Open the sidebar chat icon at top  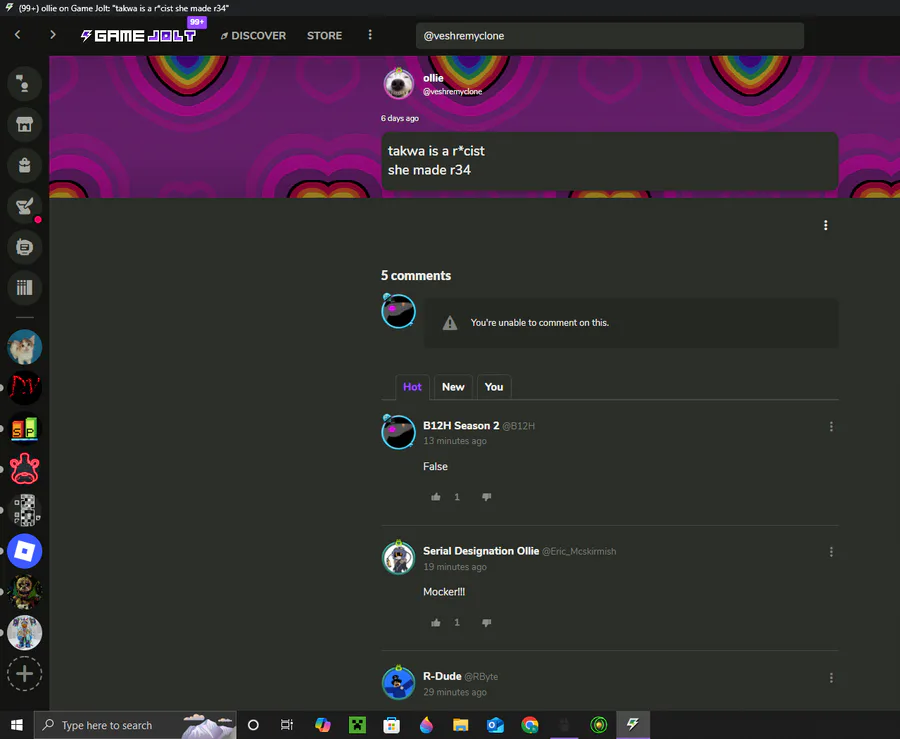click(x=24, y=84)
